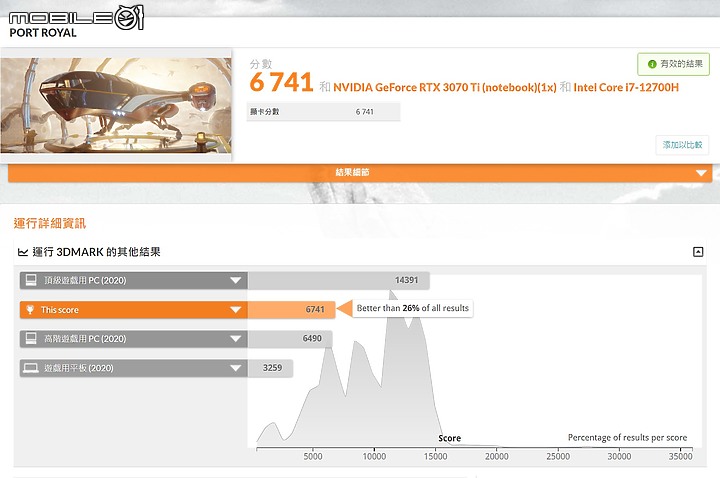Image resolution: width=720 pixels, height=478 pixels.
Task: Expand the 頂級遊戲用 PC (2020) row dropdown arrow
Action: [x=236, y=281]
